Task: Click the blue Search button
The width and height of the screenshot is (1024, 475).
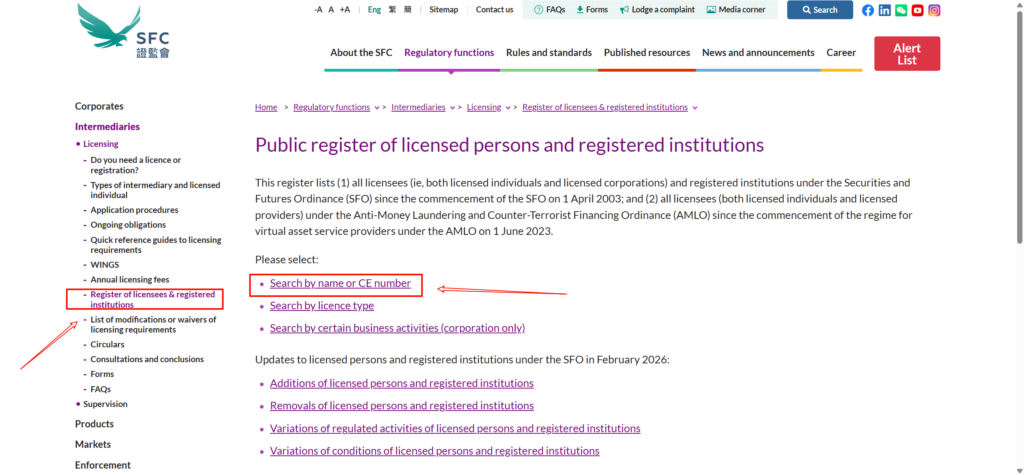Action: click(x=819, y=10)
